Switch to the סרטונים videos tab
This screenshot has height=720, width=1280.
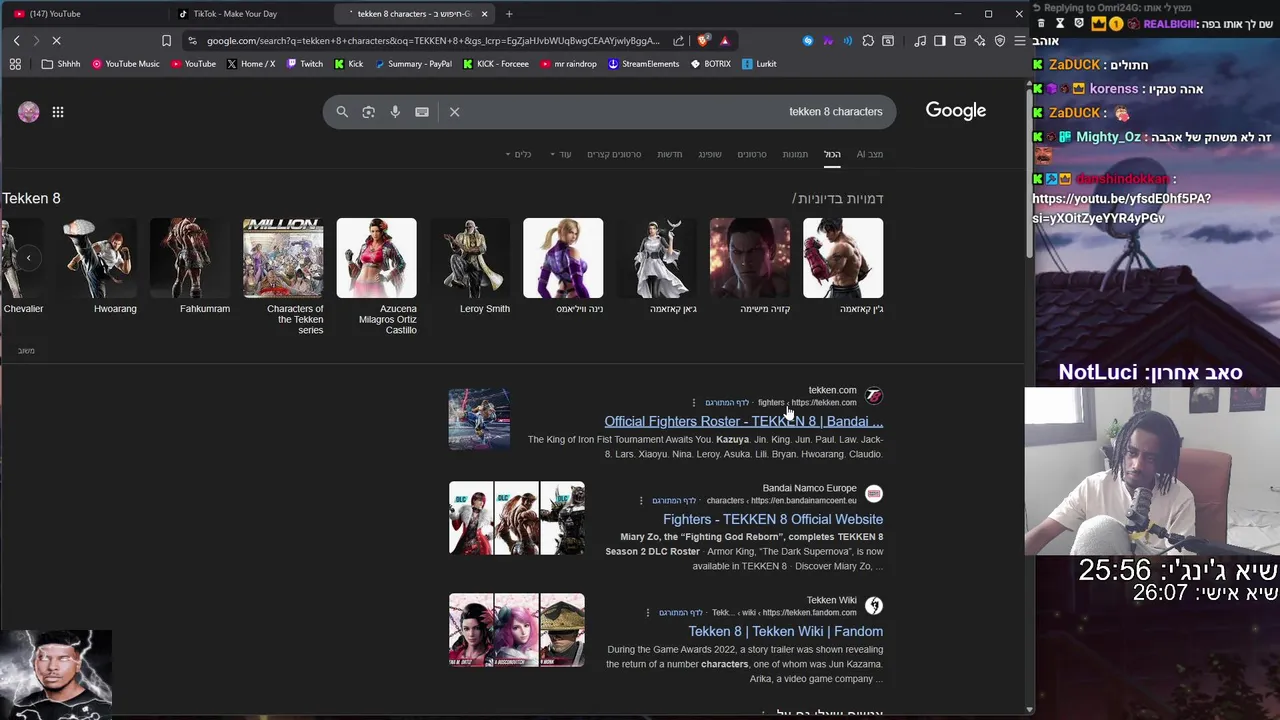coord(752,154)
